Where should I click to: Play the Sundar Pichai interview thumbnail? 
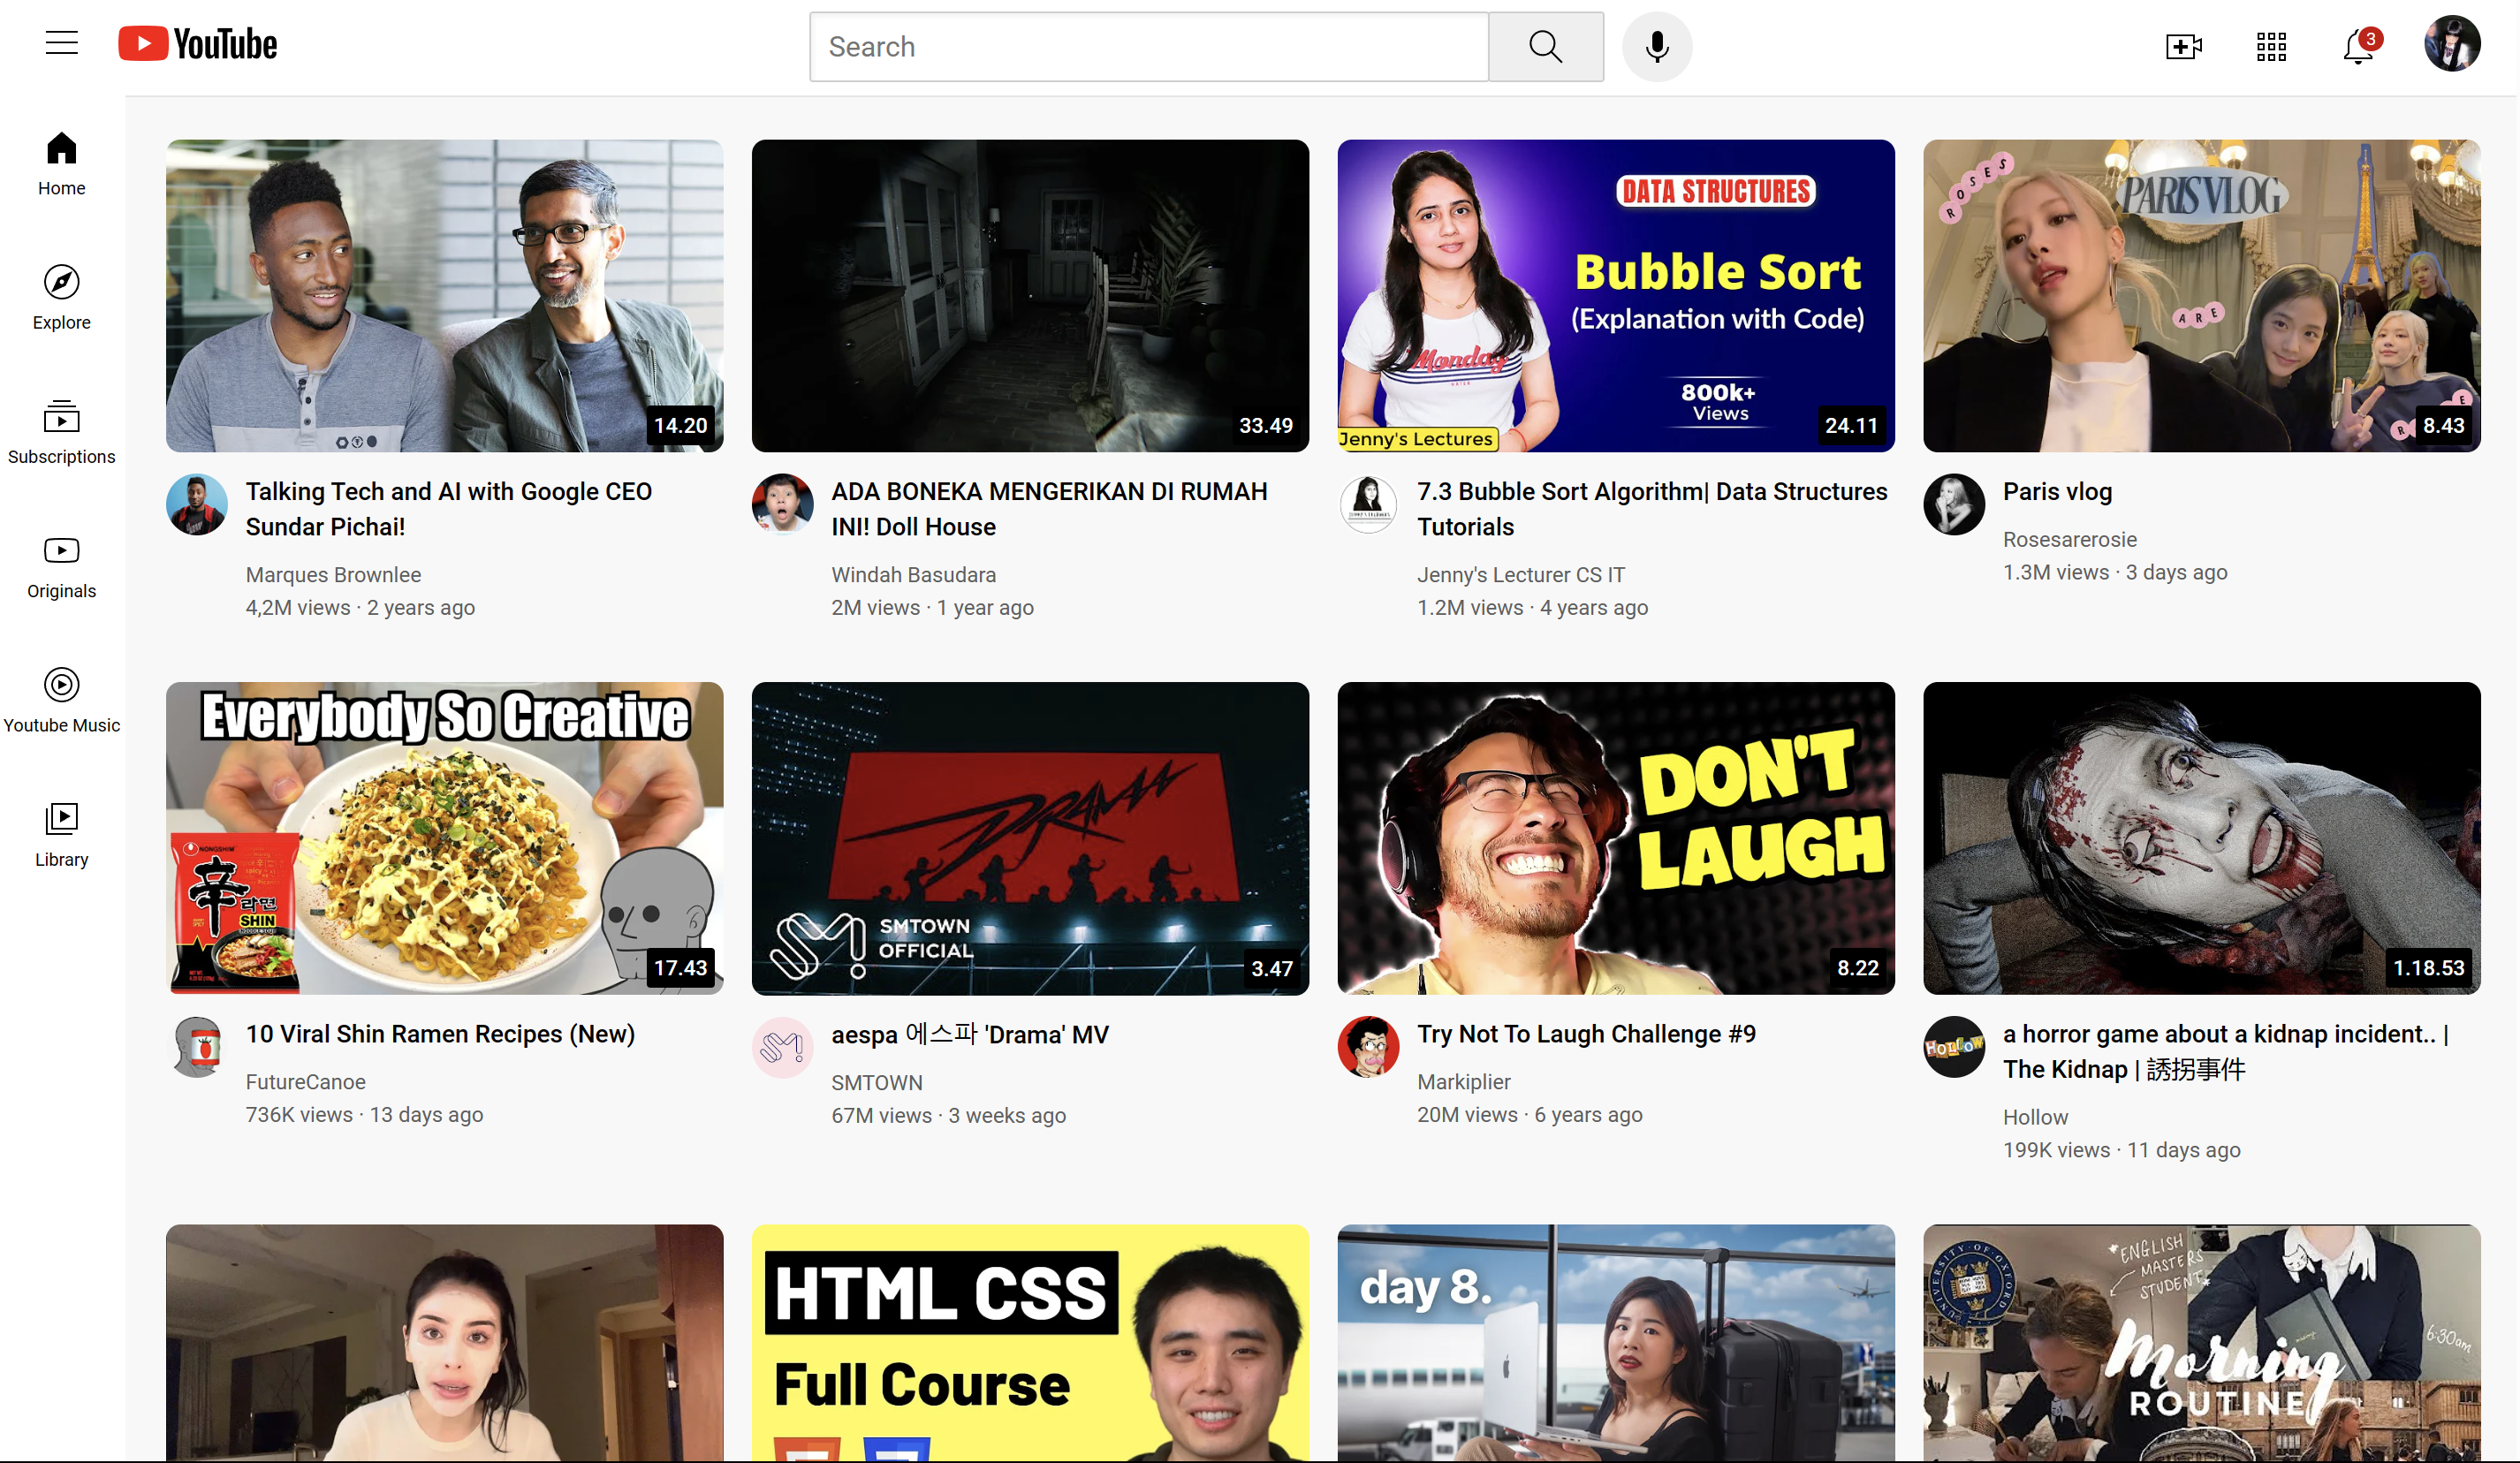[444, 296]
